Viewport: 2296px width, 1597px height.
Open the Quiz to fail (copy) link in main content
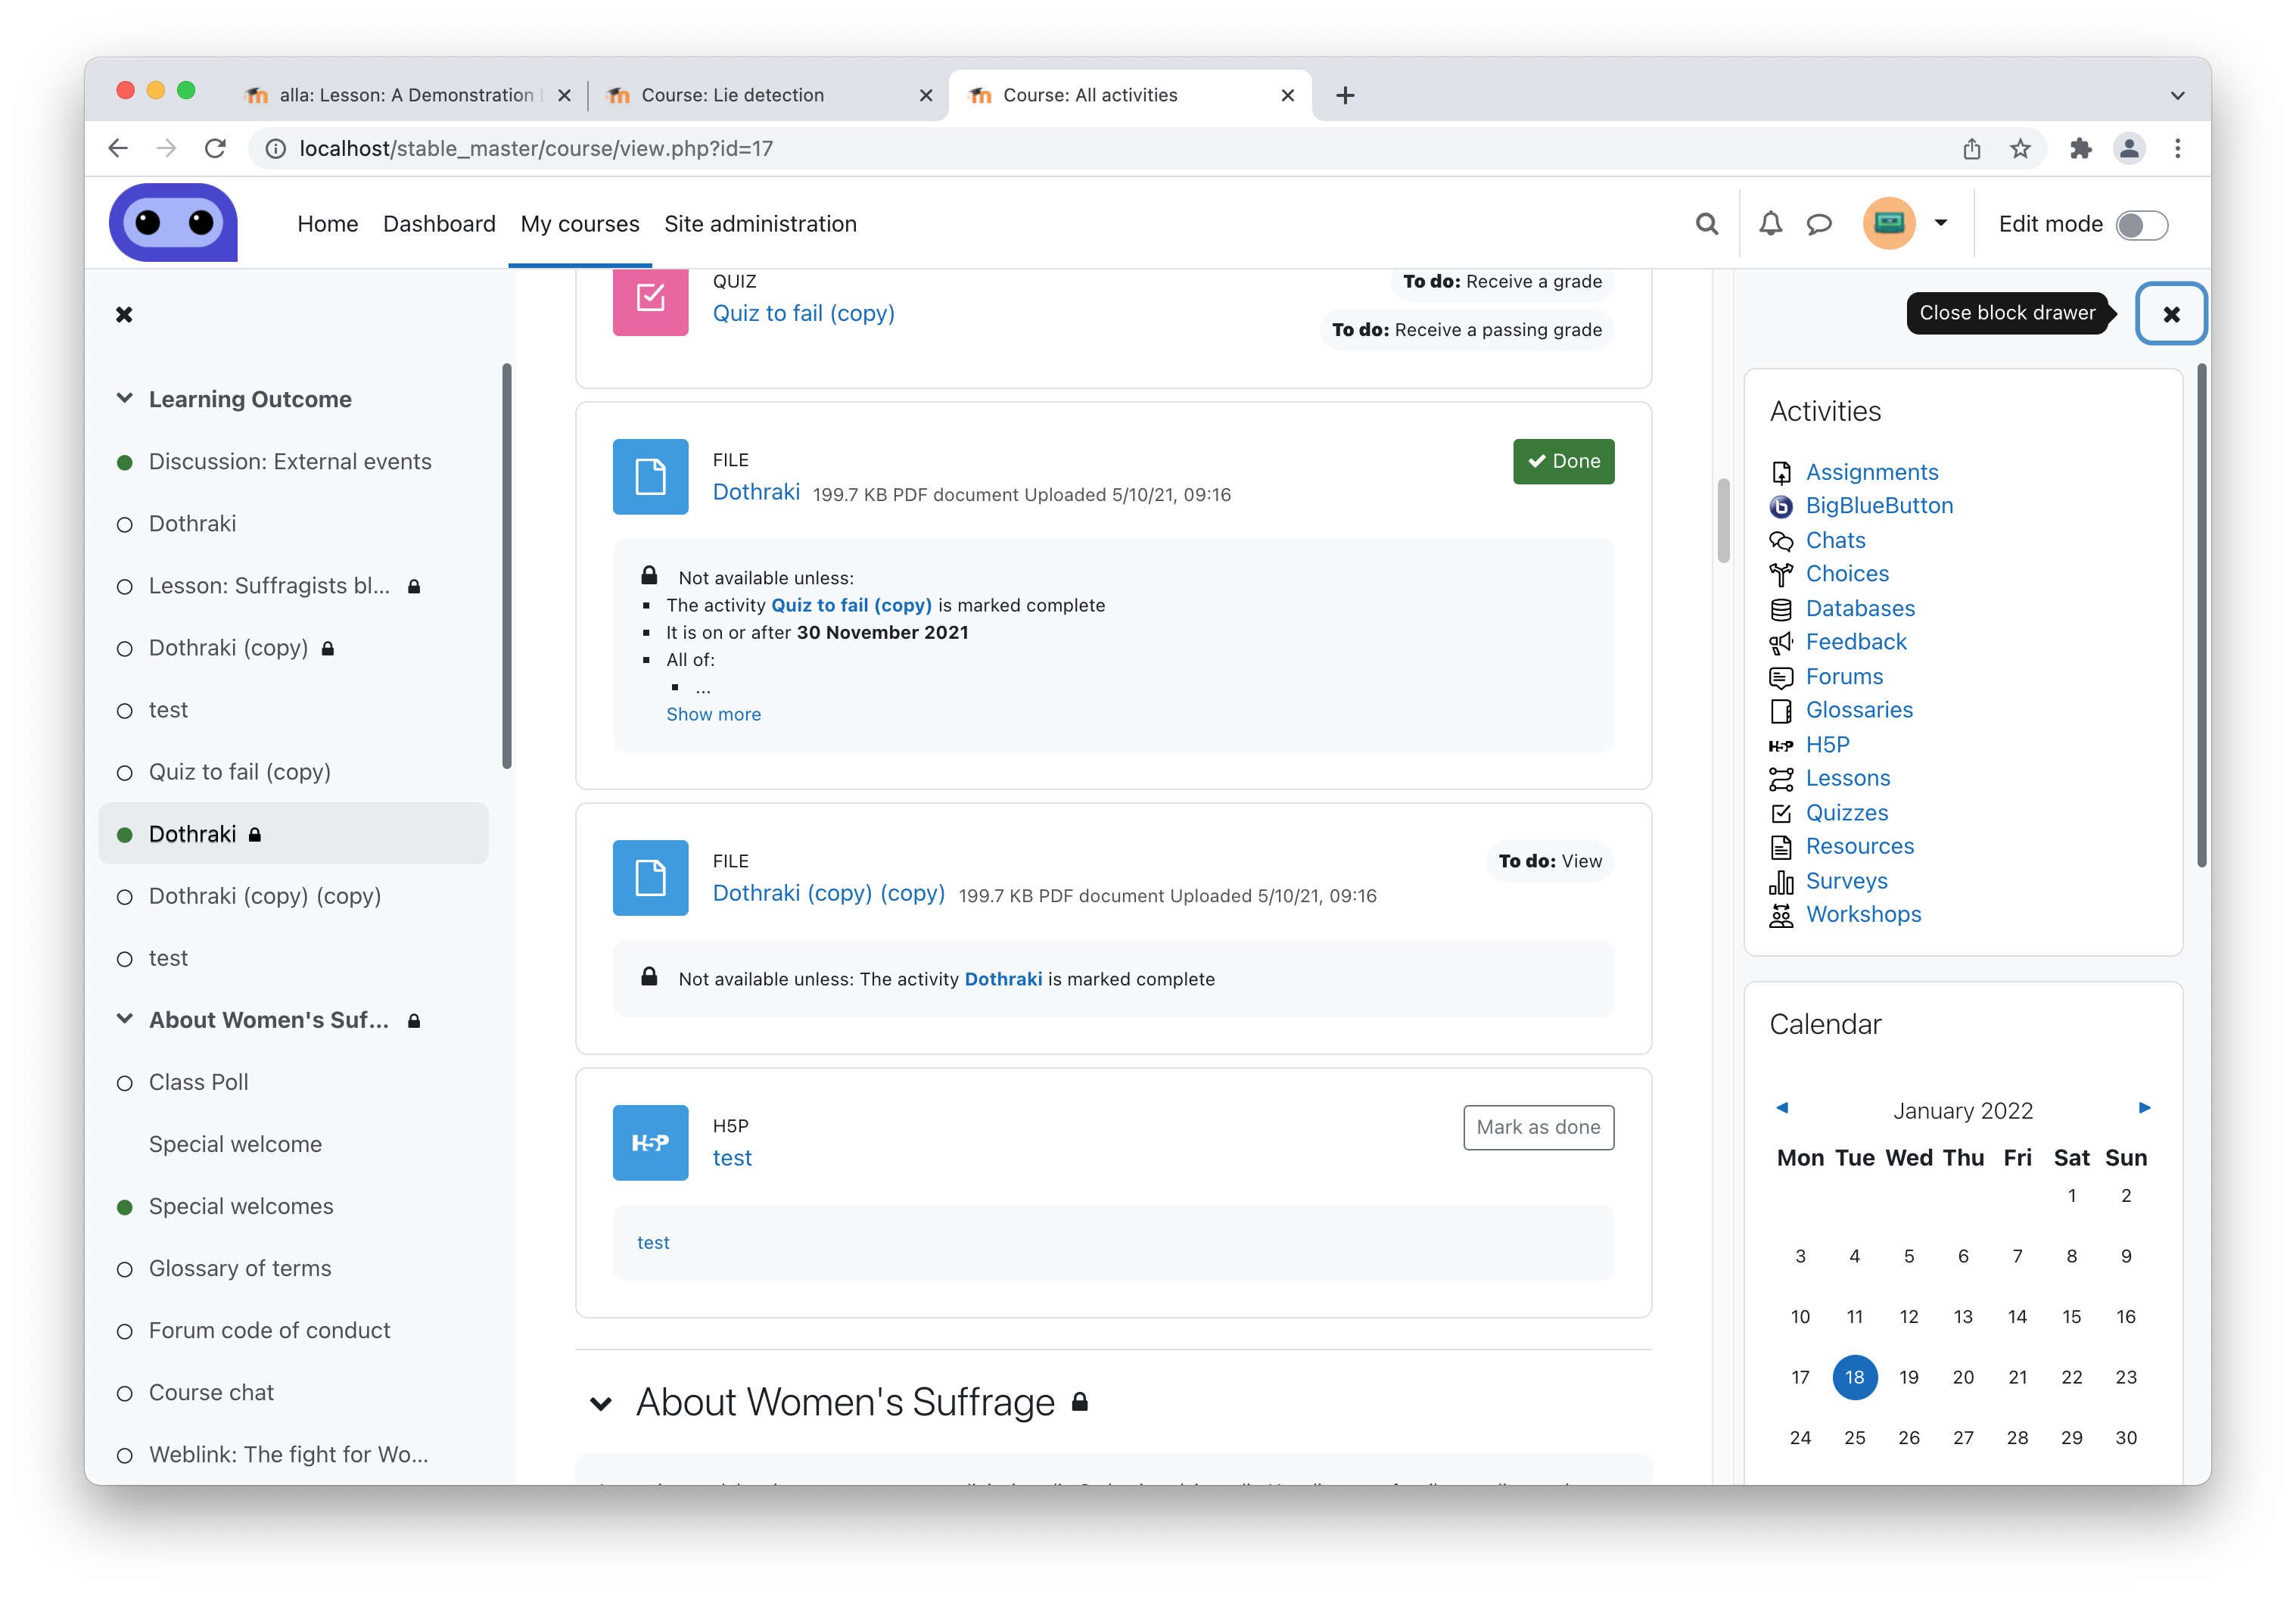803,313
